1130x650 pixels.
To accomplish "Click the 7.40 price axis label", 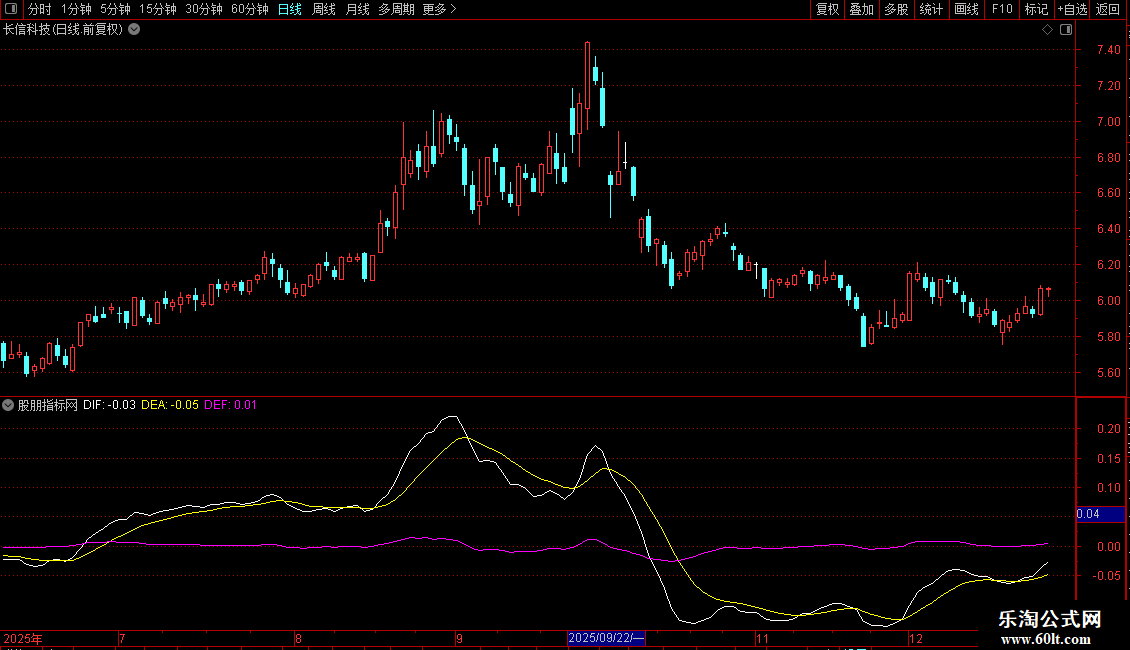I will tap(1108, 50).
